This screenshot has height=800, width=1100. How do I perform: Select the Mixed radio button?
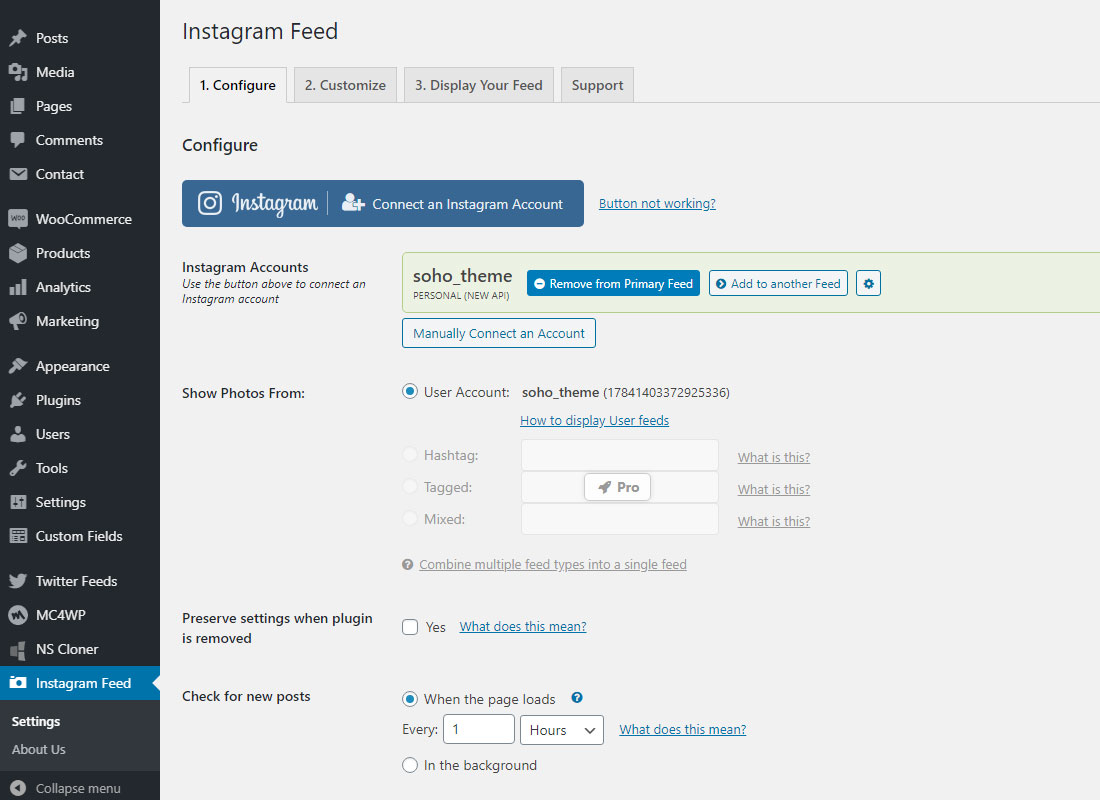(410, 519)
